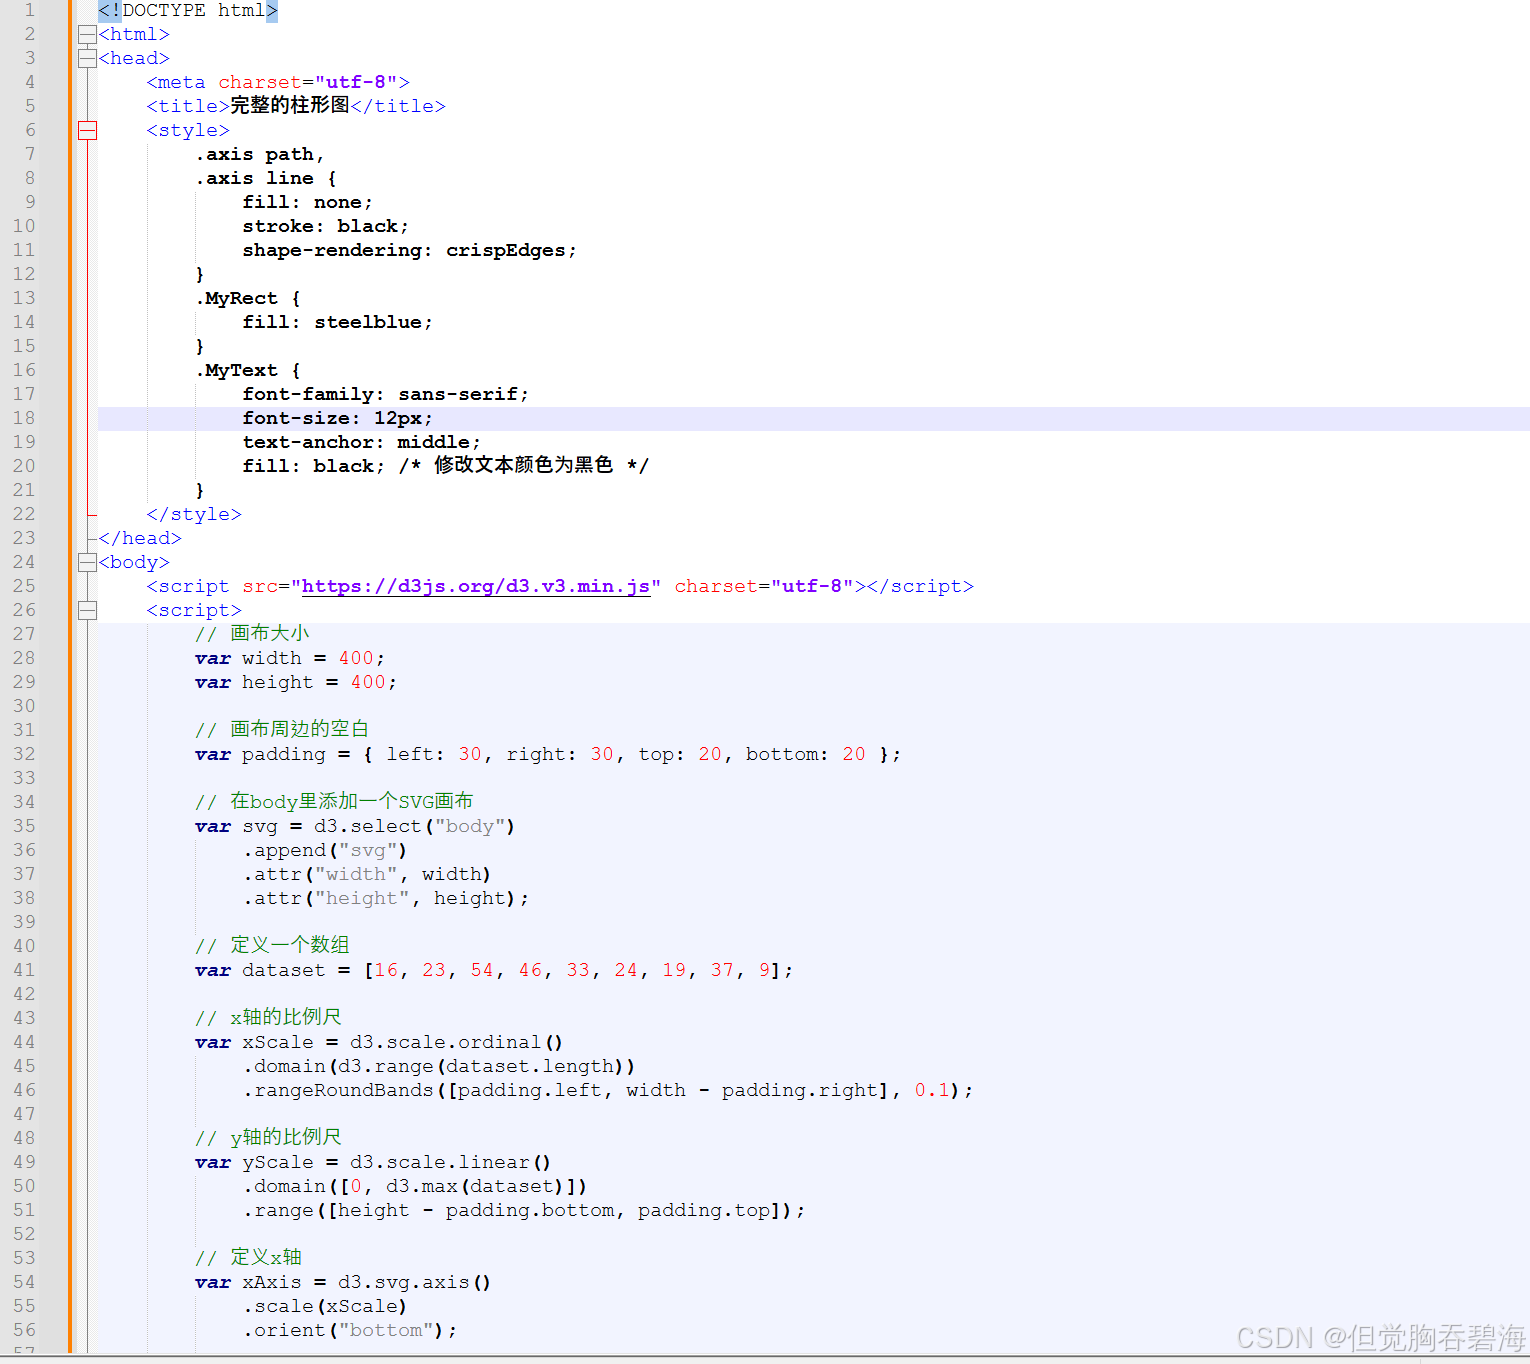Collapse the head tag fold marker

coord(87,58)
